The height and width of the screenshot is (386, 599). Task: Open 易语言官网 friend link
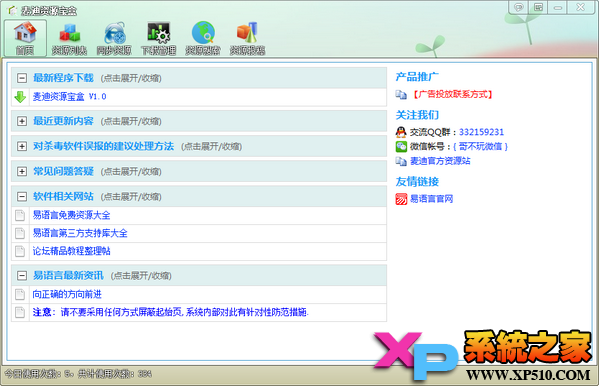pyautogui.click(x=431, y=199)
